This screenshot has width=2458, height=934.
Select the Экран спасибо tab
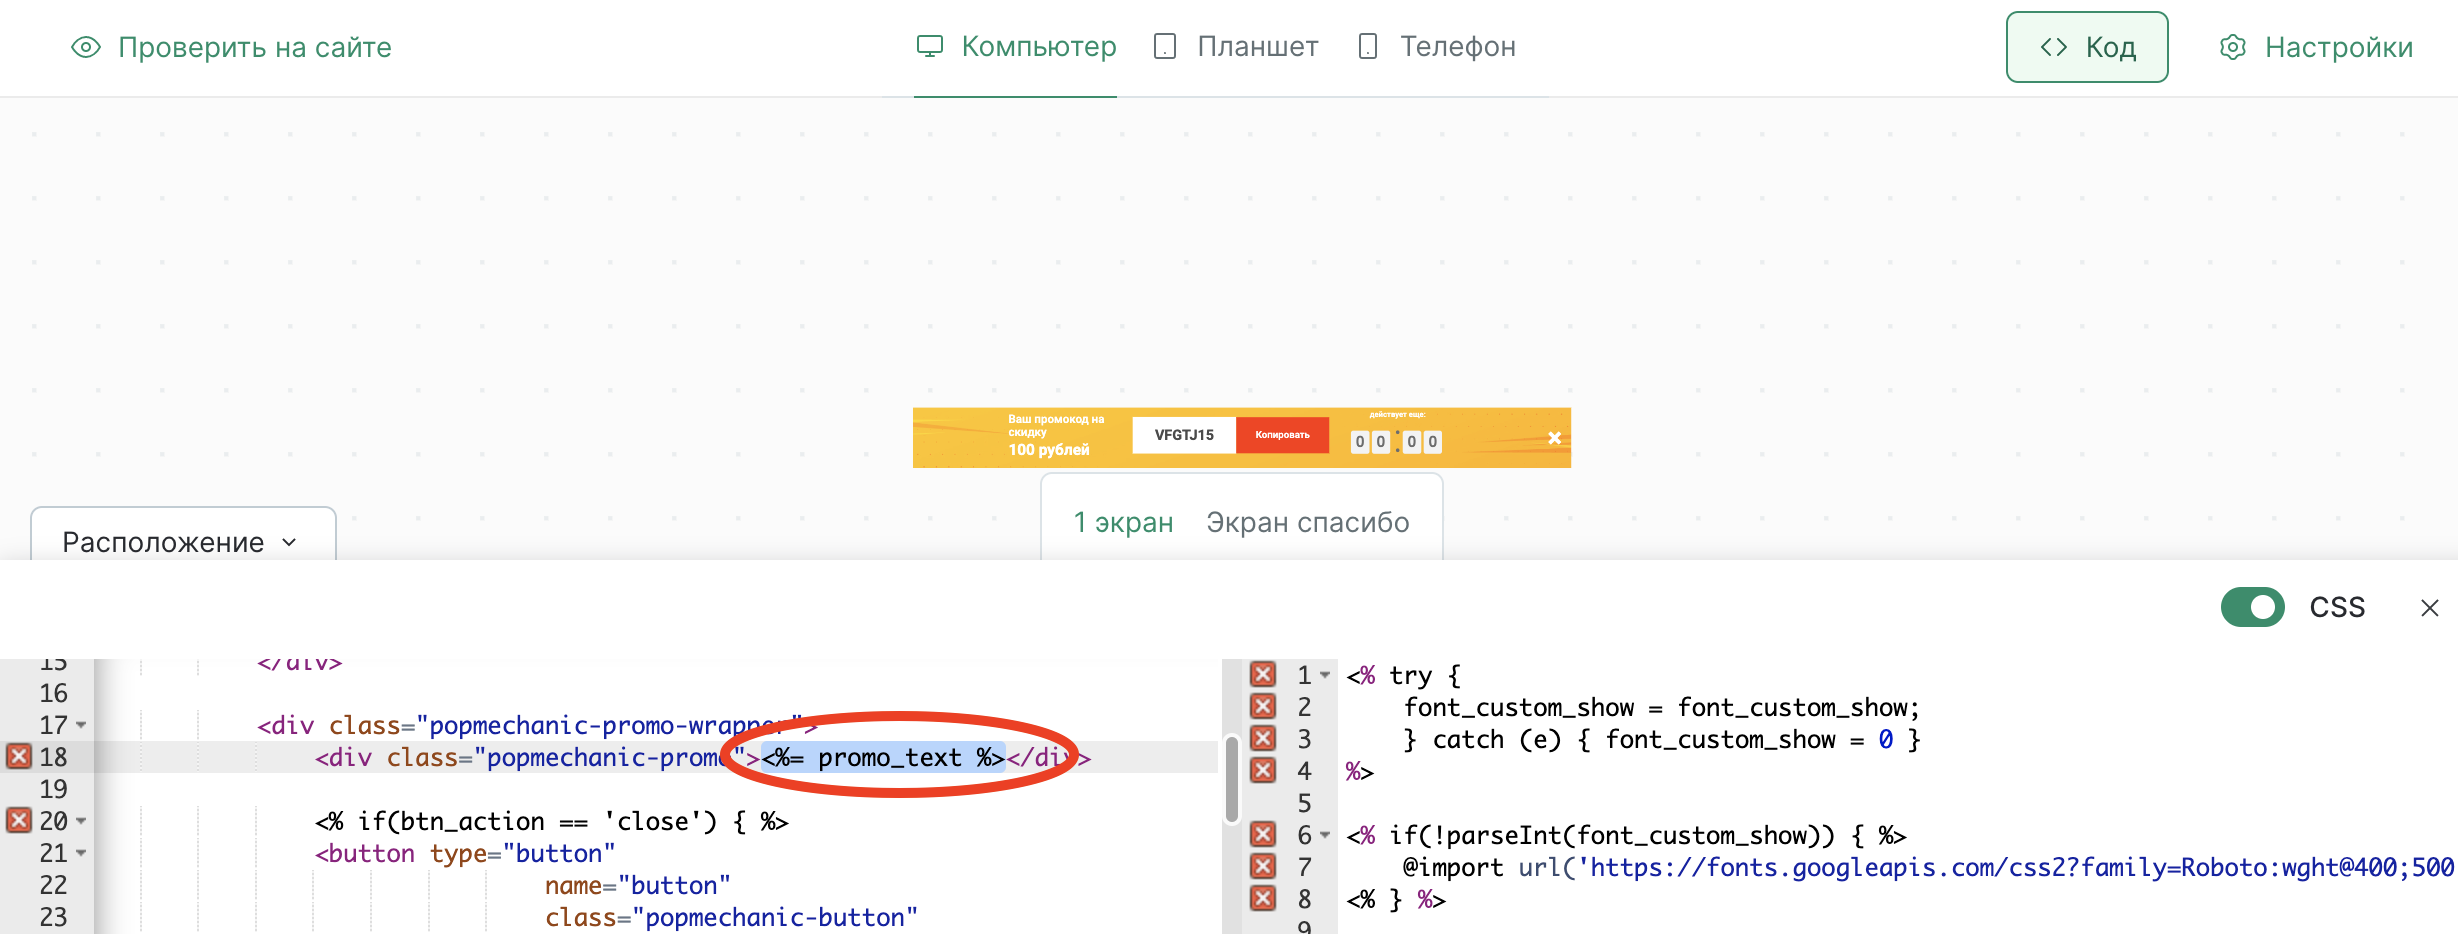coord(1307,522)
